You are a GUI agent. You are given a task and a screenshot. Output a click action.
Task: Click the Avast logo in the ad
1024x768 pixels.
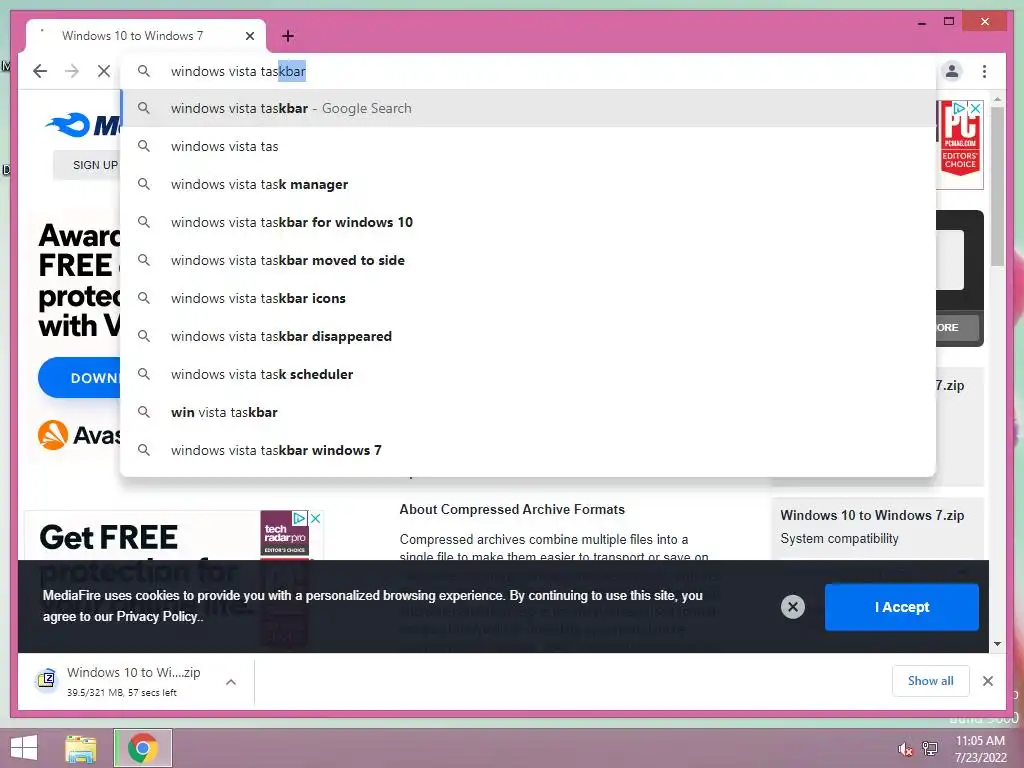tap(80, 435)
